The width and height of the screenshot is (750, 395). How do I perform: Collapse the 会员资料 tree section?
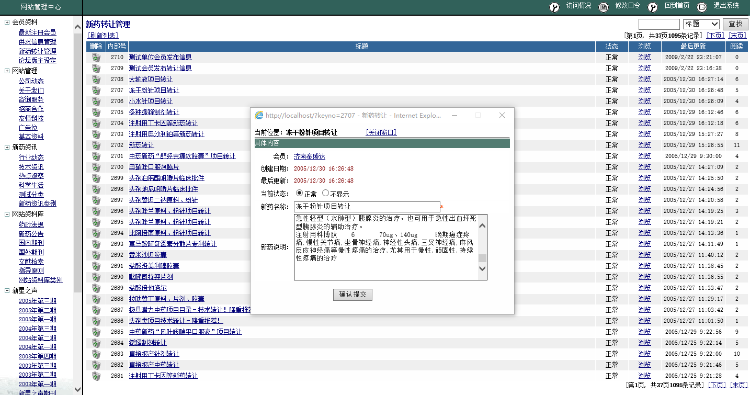(7, 22)
